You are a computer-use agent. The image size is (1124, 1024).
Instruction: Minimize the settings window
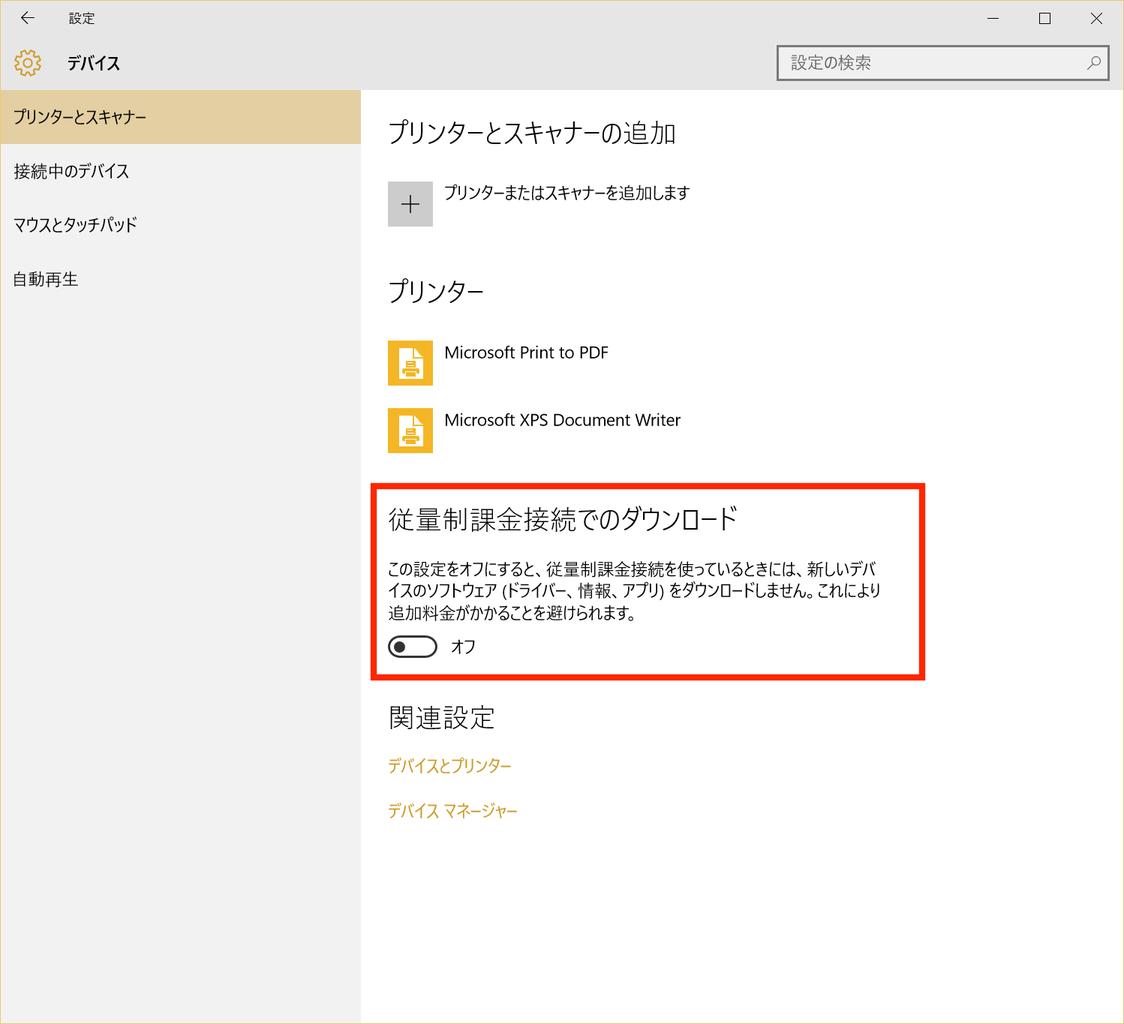(993, 18)
